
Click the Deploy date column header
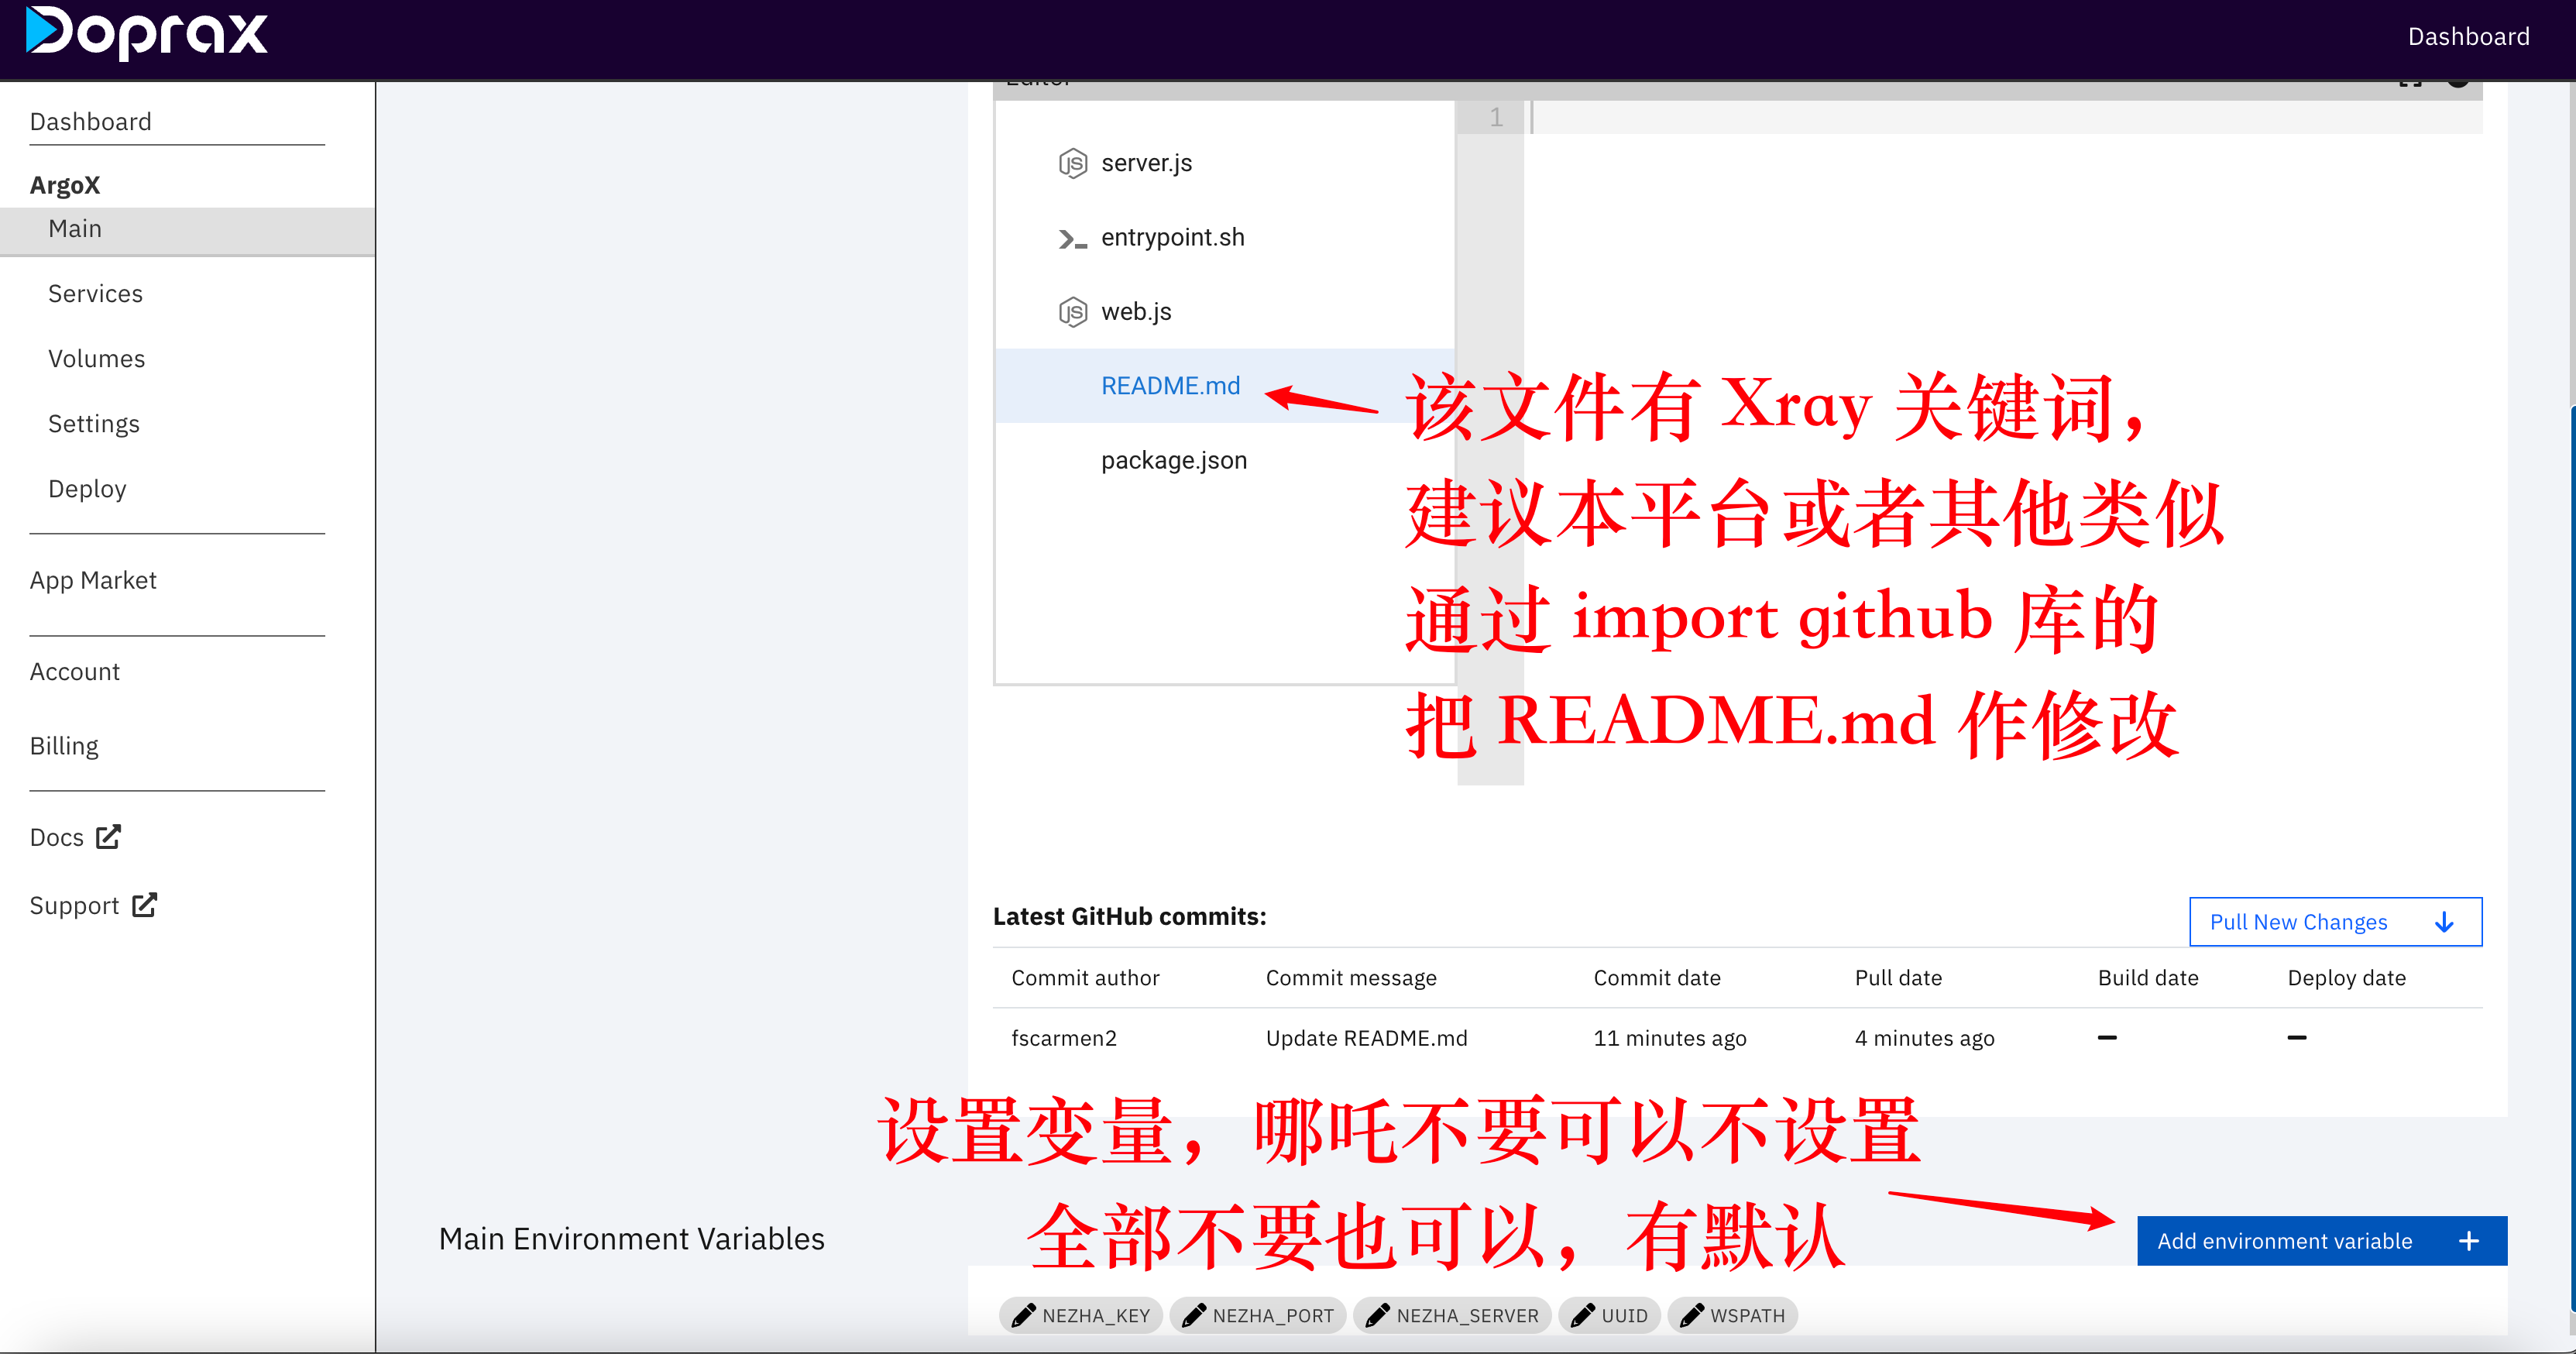(2346, 978)
